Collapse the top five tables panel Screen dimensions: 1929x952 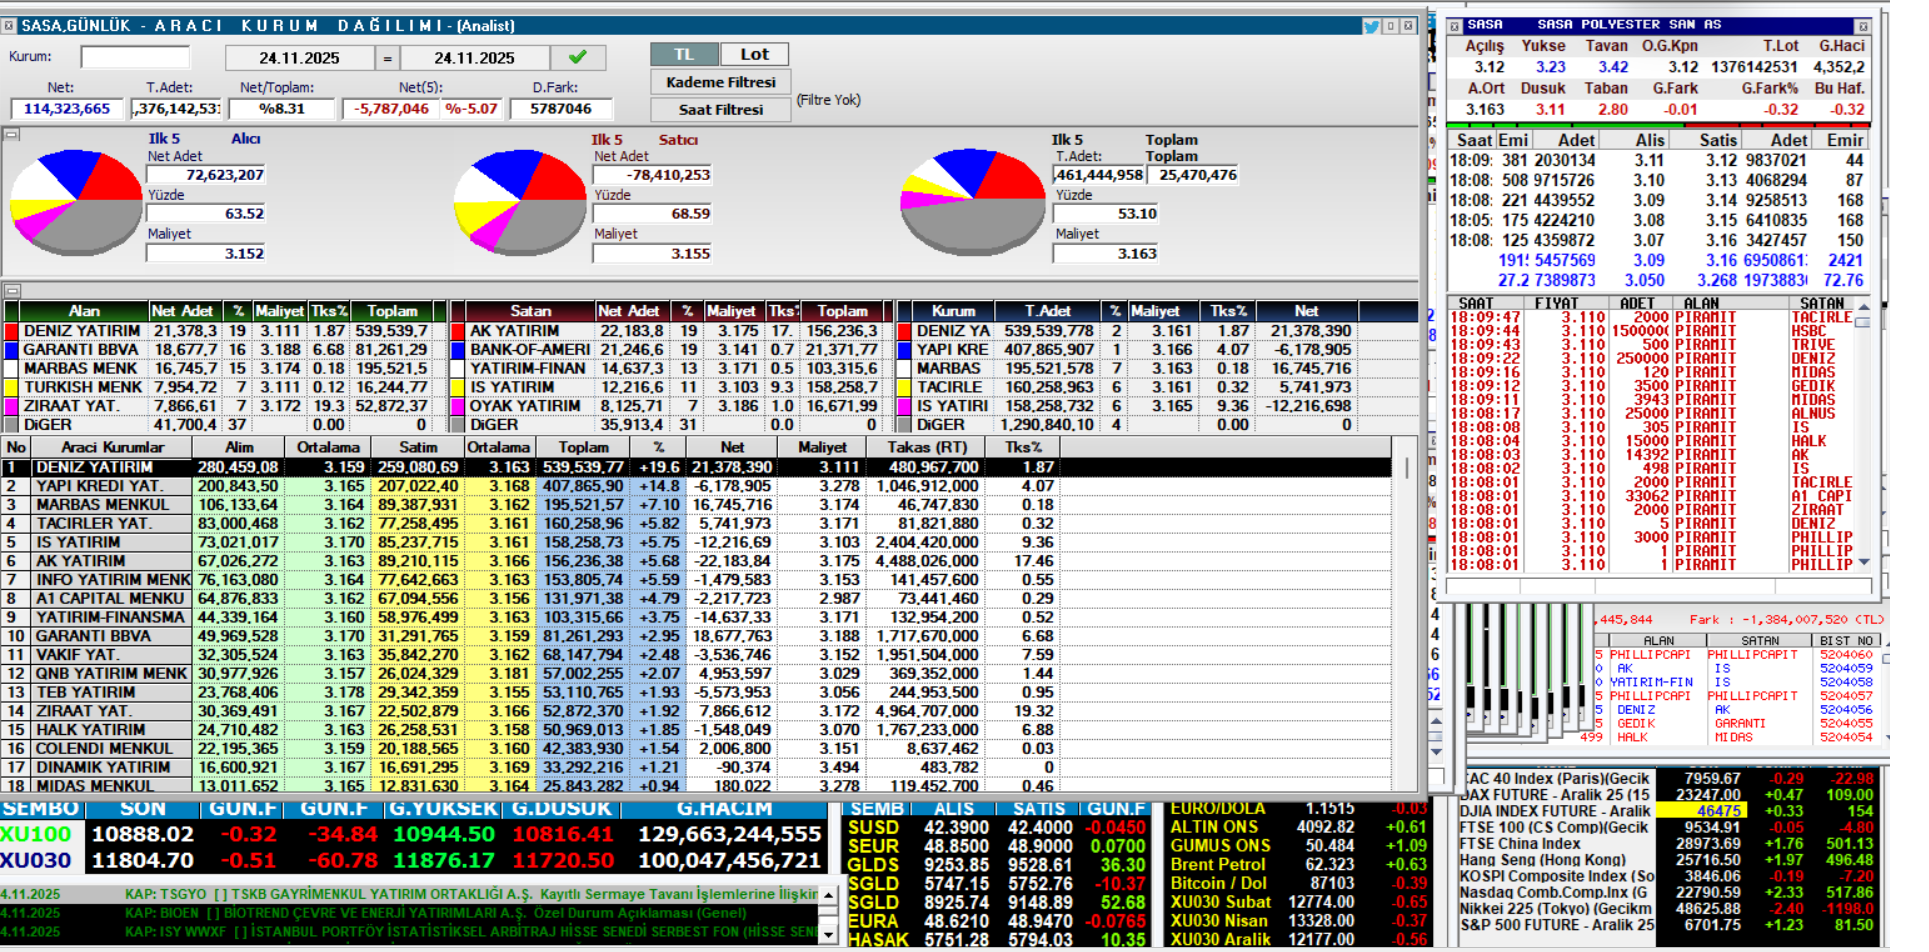coord(11,291)
